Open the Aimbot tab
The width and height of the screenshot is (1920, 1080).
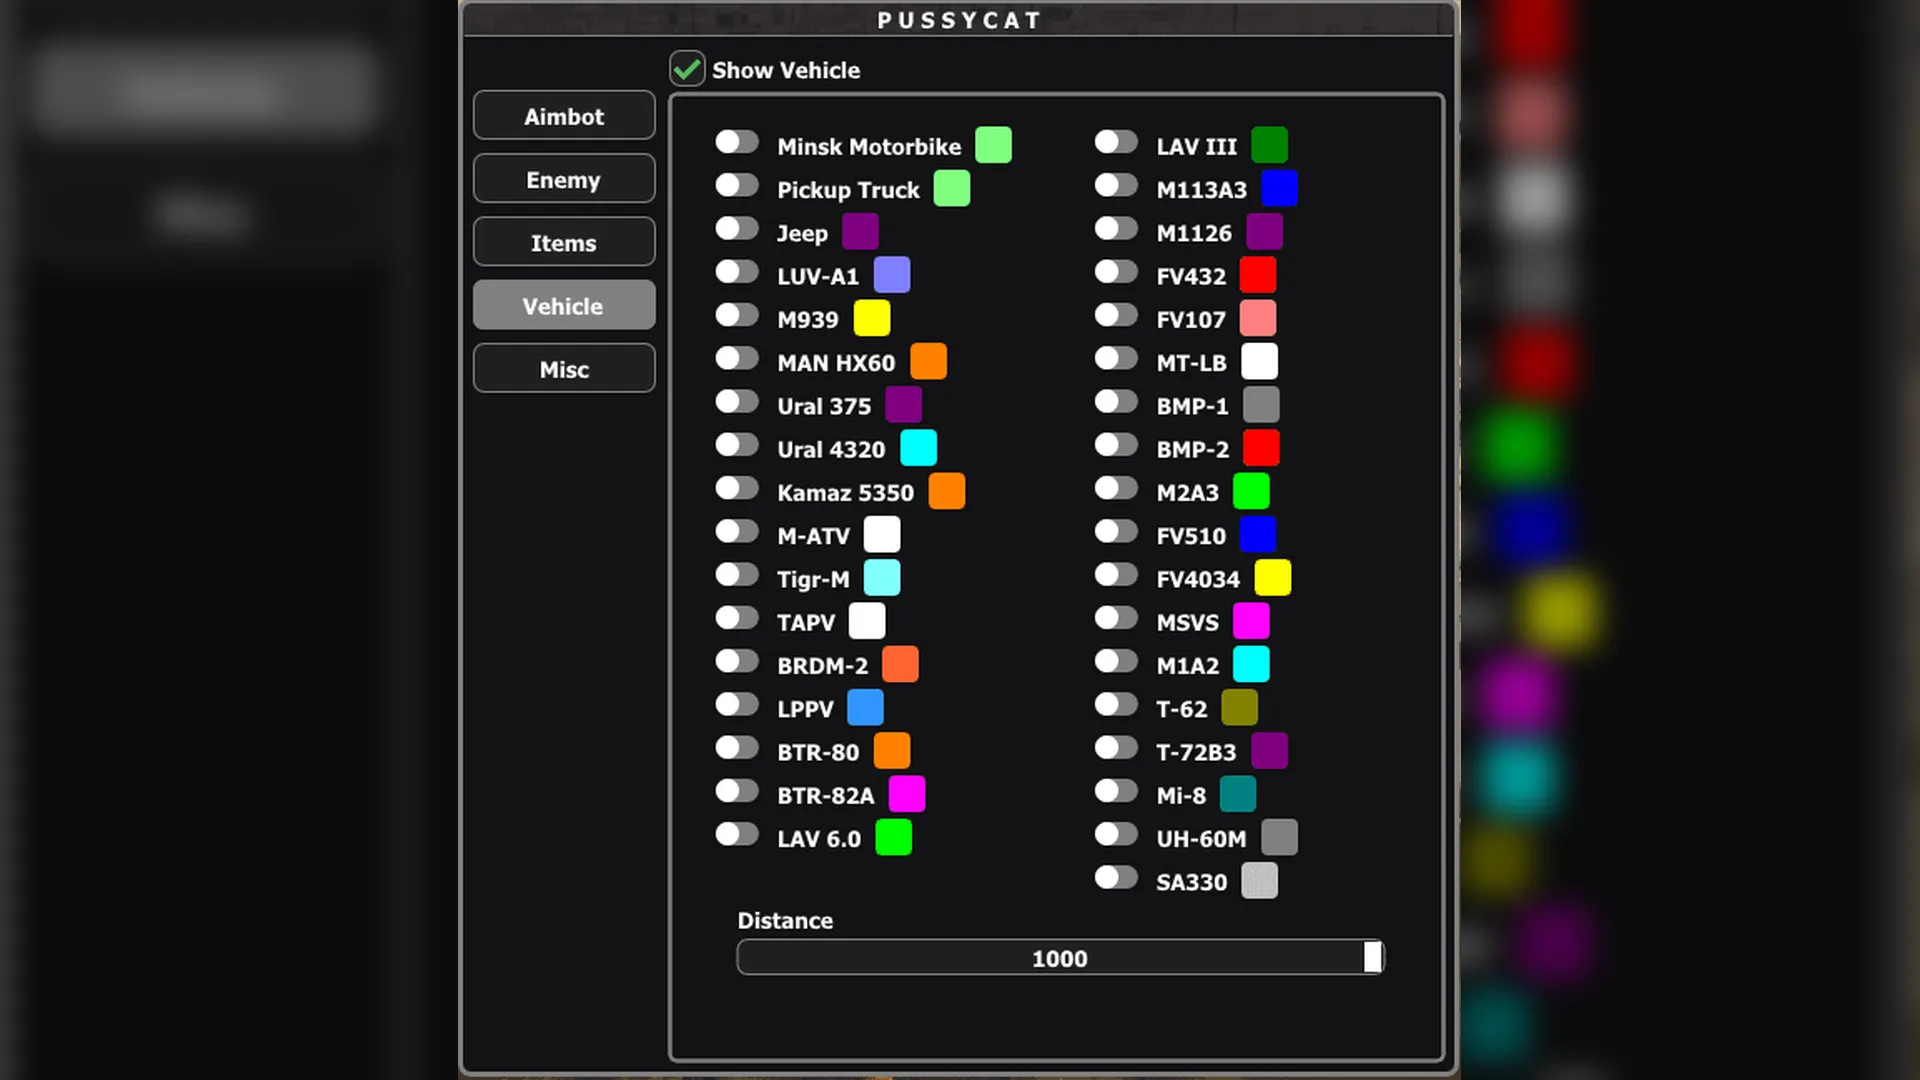(x=564, y=116)
